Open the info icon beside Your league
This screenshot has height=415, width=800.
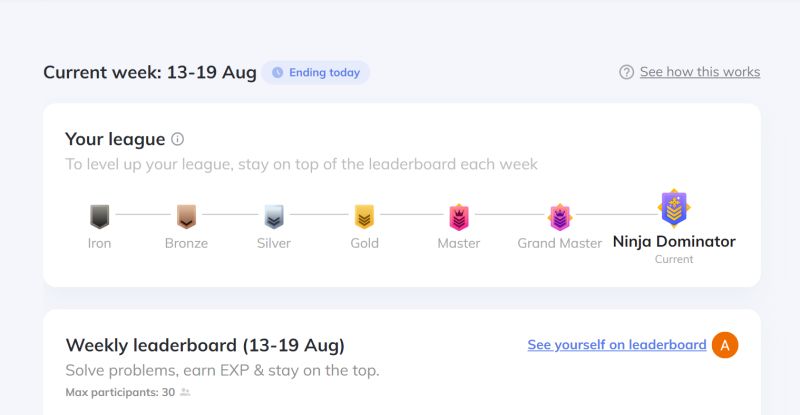tap(177, 139)
